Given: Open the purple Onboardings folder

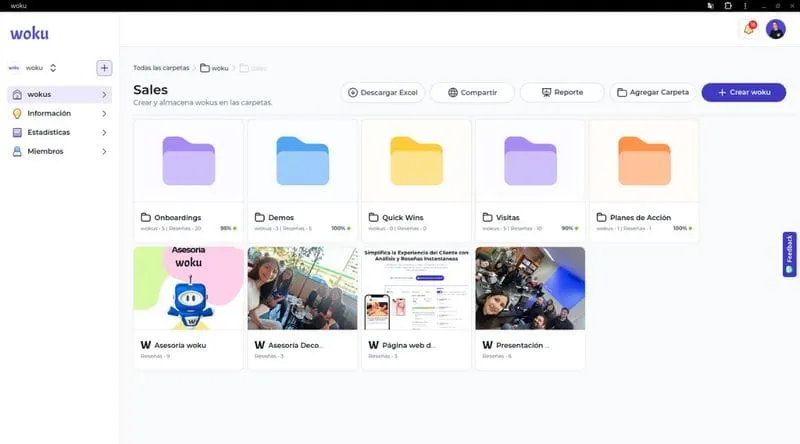Looking at the screenshot, I should coord(189,161).
